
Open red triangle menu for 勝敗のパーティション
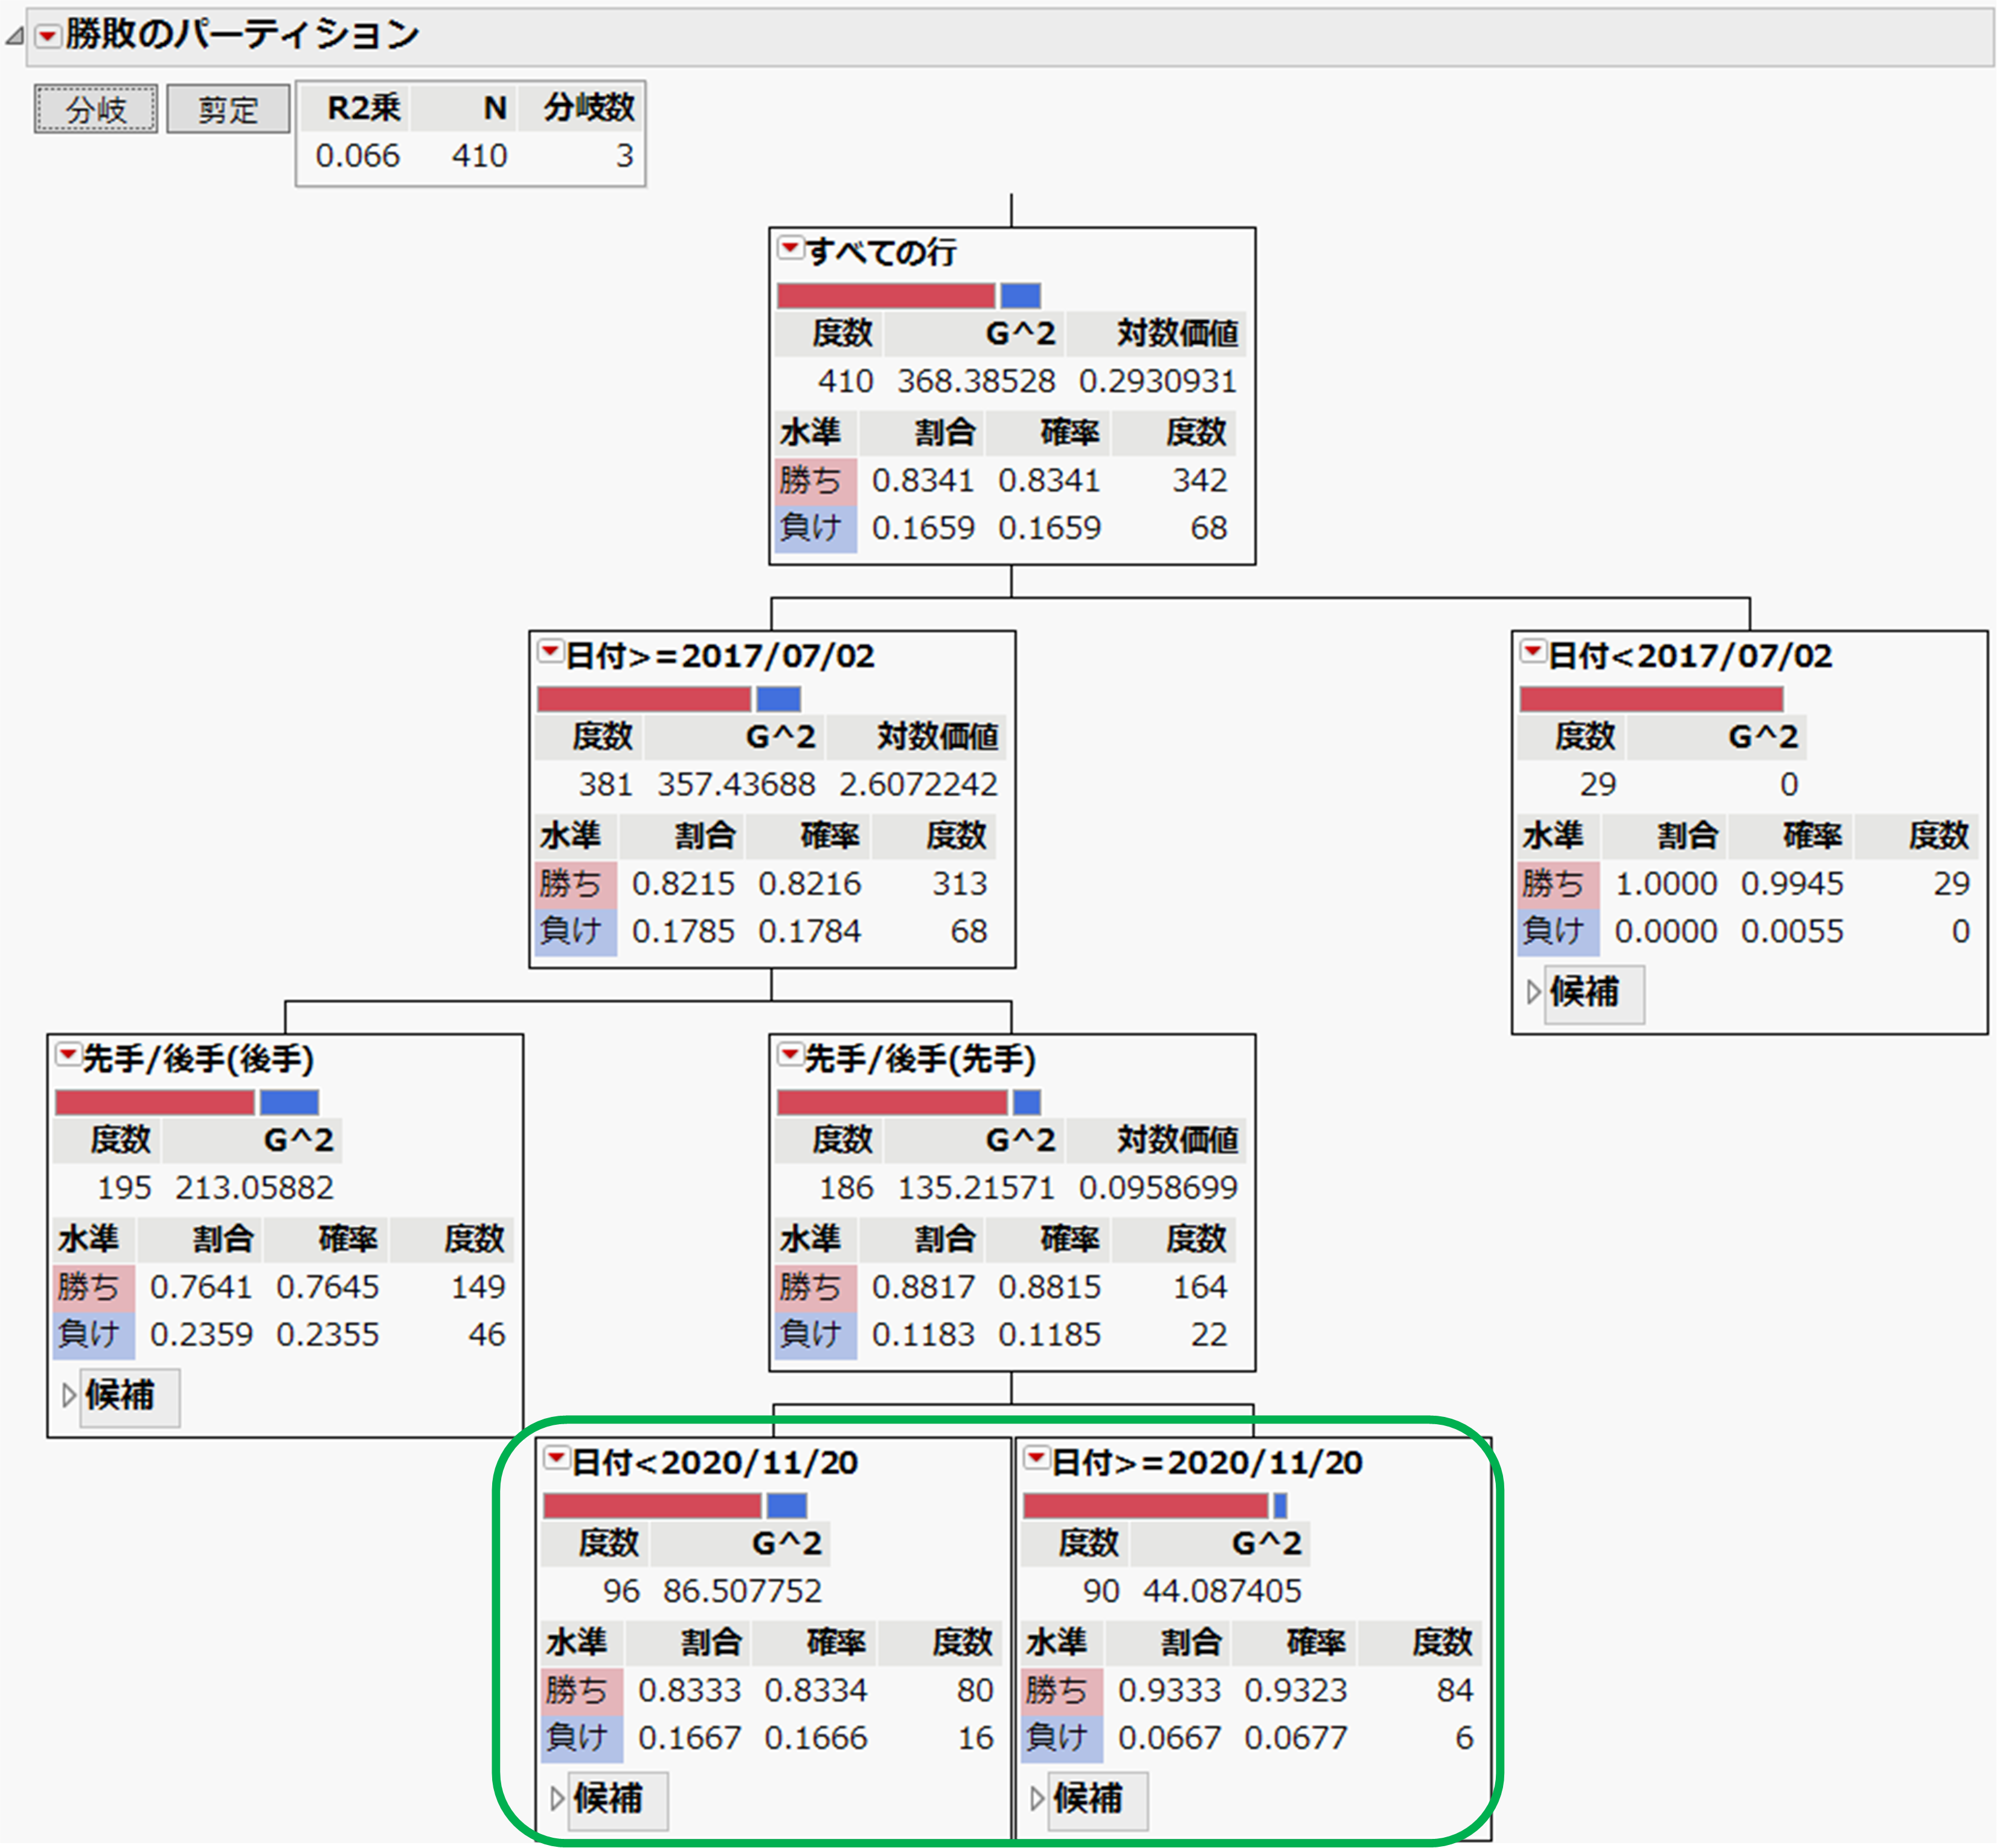(x=47, y=37)
